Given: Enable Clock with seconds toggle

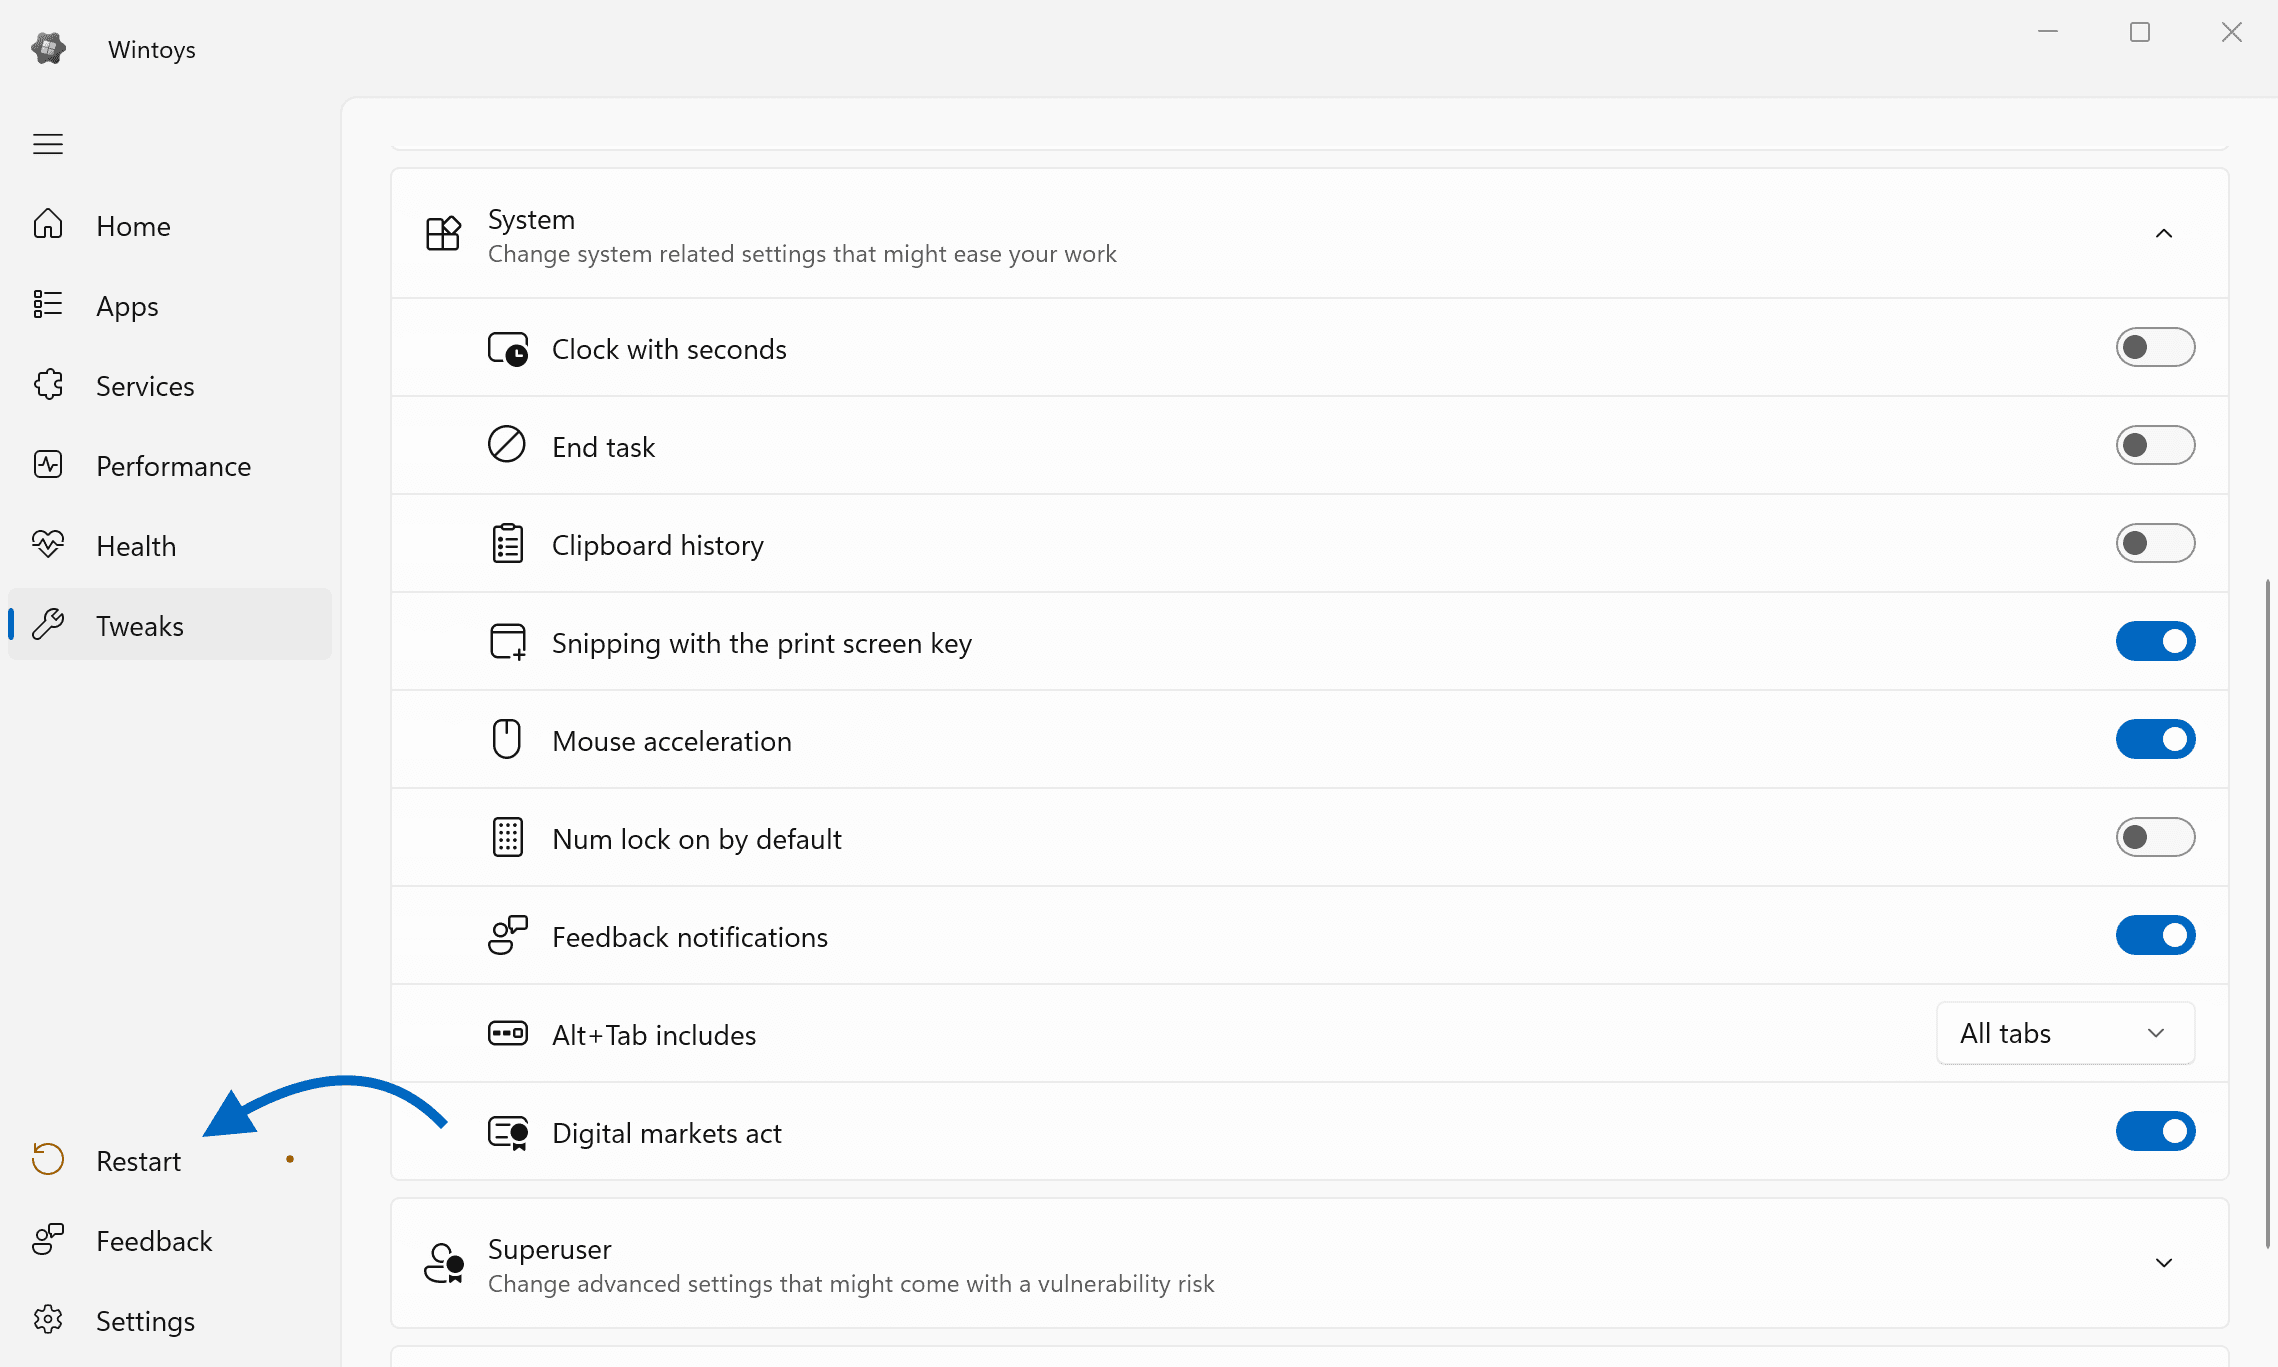Looking at the screenshot, I should (2155, 347).
